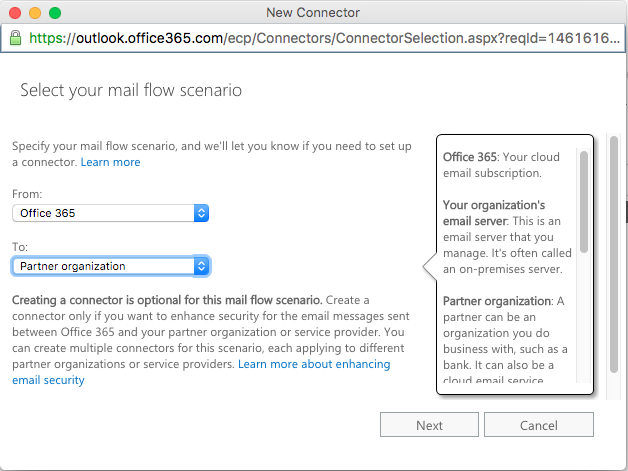Click bold Creating a connector is optional text
Image resolution: width=628 pixels, height=471 pixels.
167,300
